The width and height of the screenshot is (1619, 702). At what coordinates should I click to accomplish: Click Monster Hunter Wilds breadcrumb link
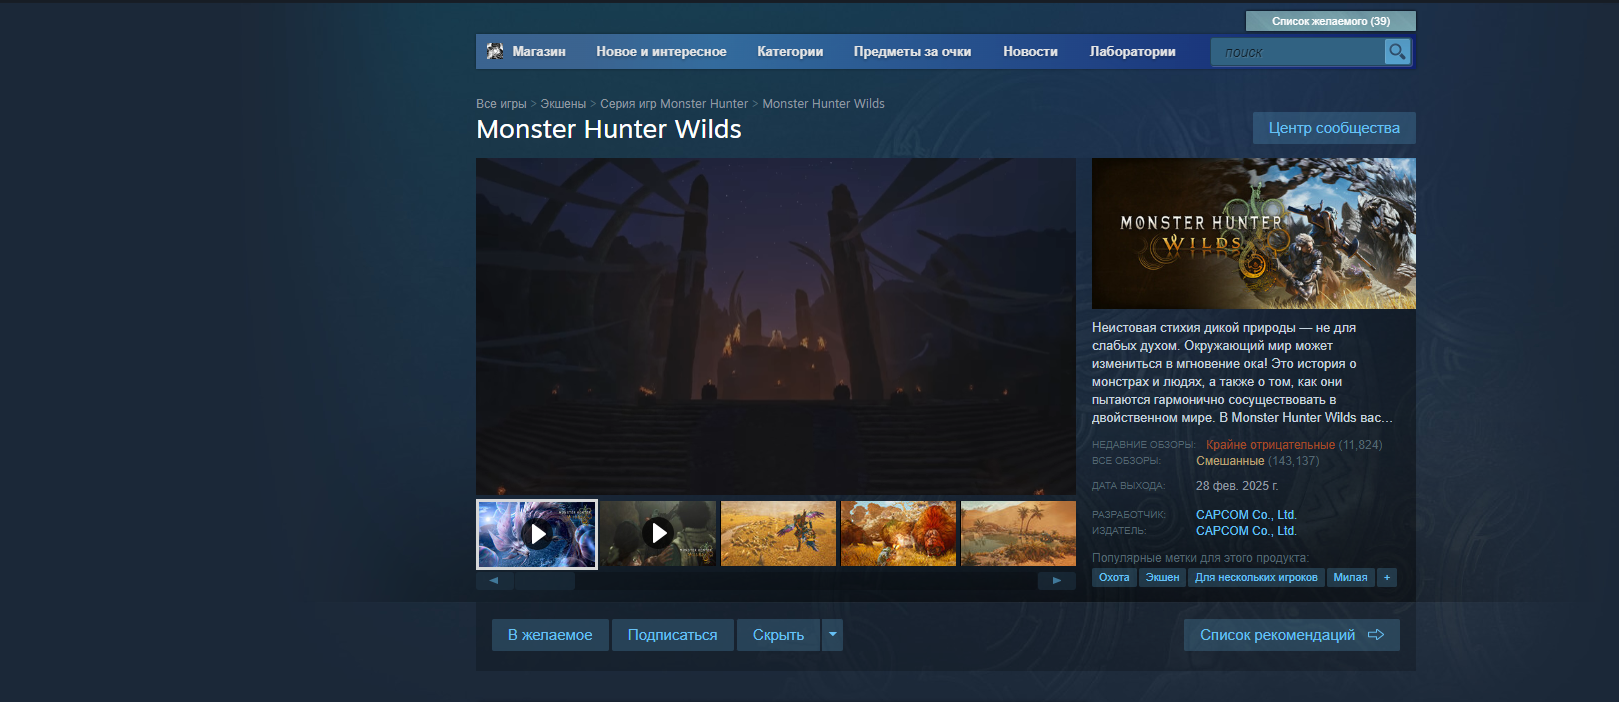tap(823, 104)
